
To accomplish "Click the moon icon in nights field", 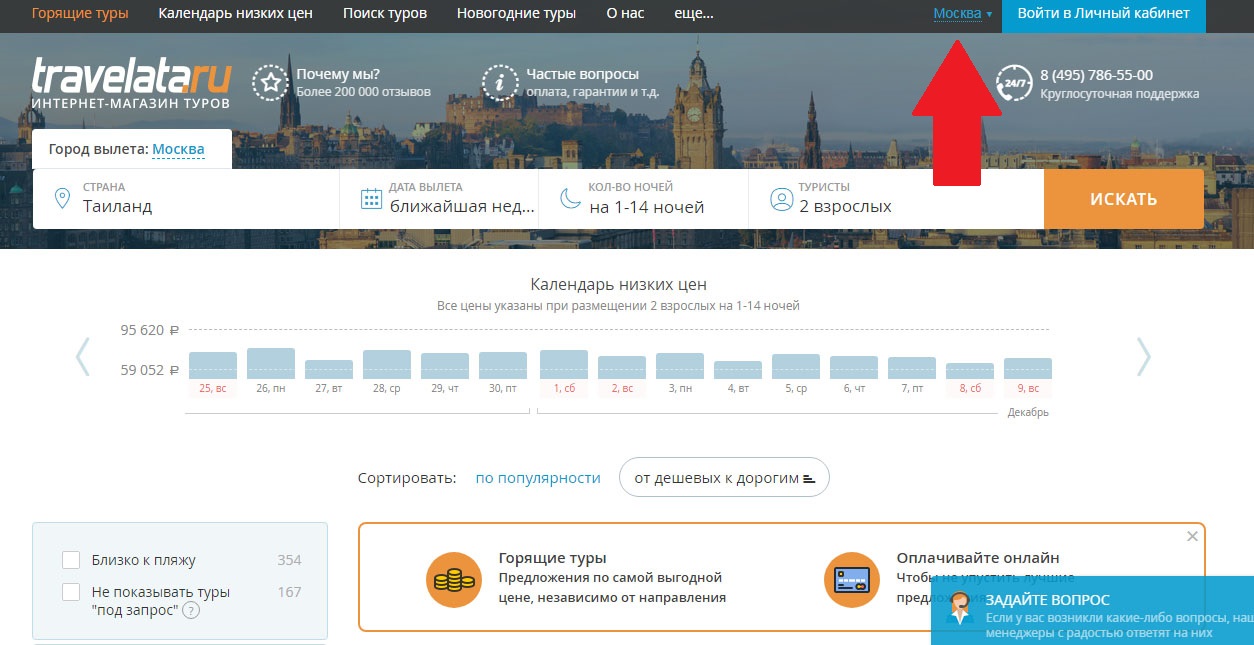I will tap(572, 198).
